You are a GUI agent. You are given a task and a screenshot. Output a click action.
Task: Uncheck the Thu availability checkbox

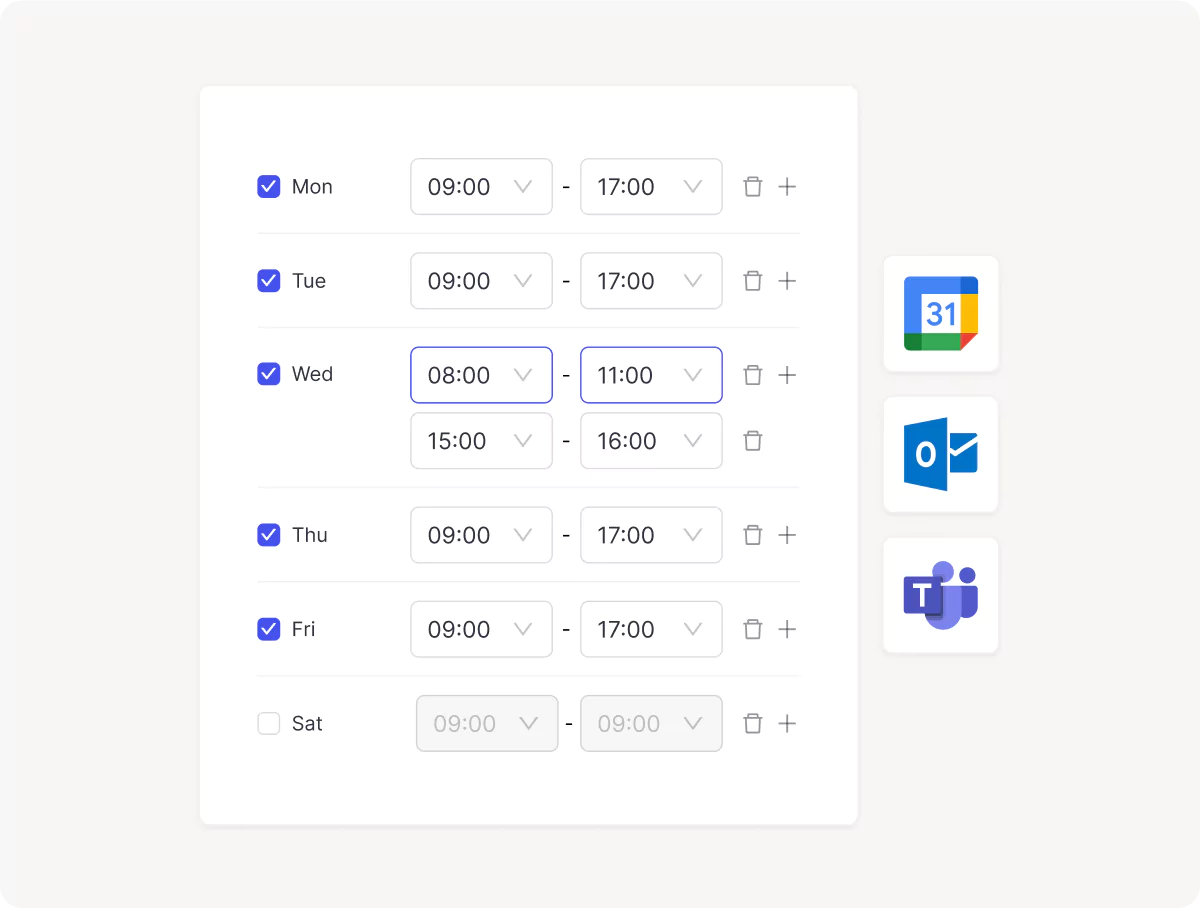coord(269,534)
